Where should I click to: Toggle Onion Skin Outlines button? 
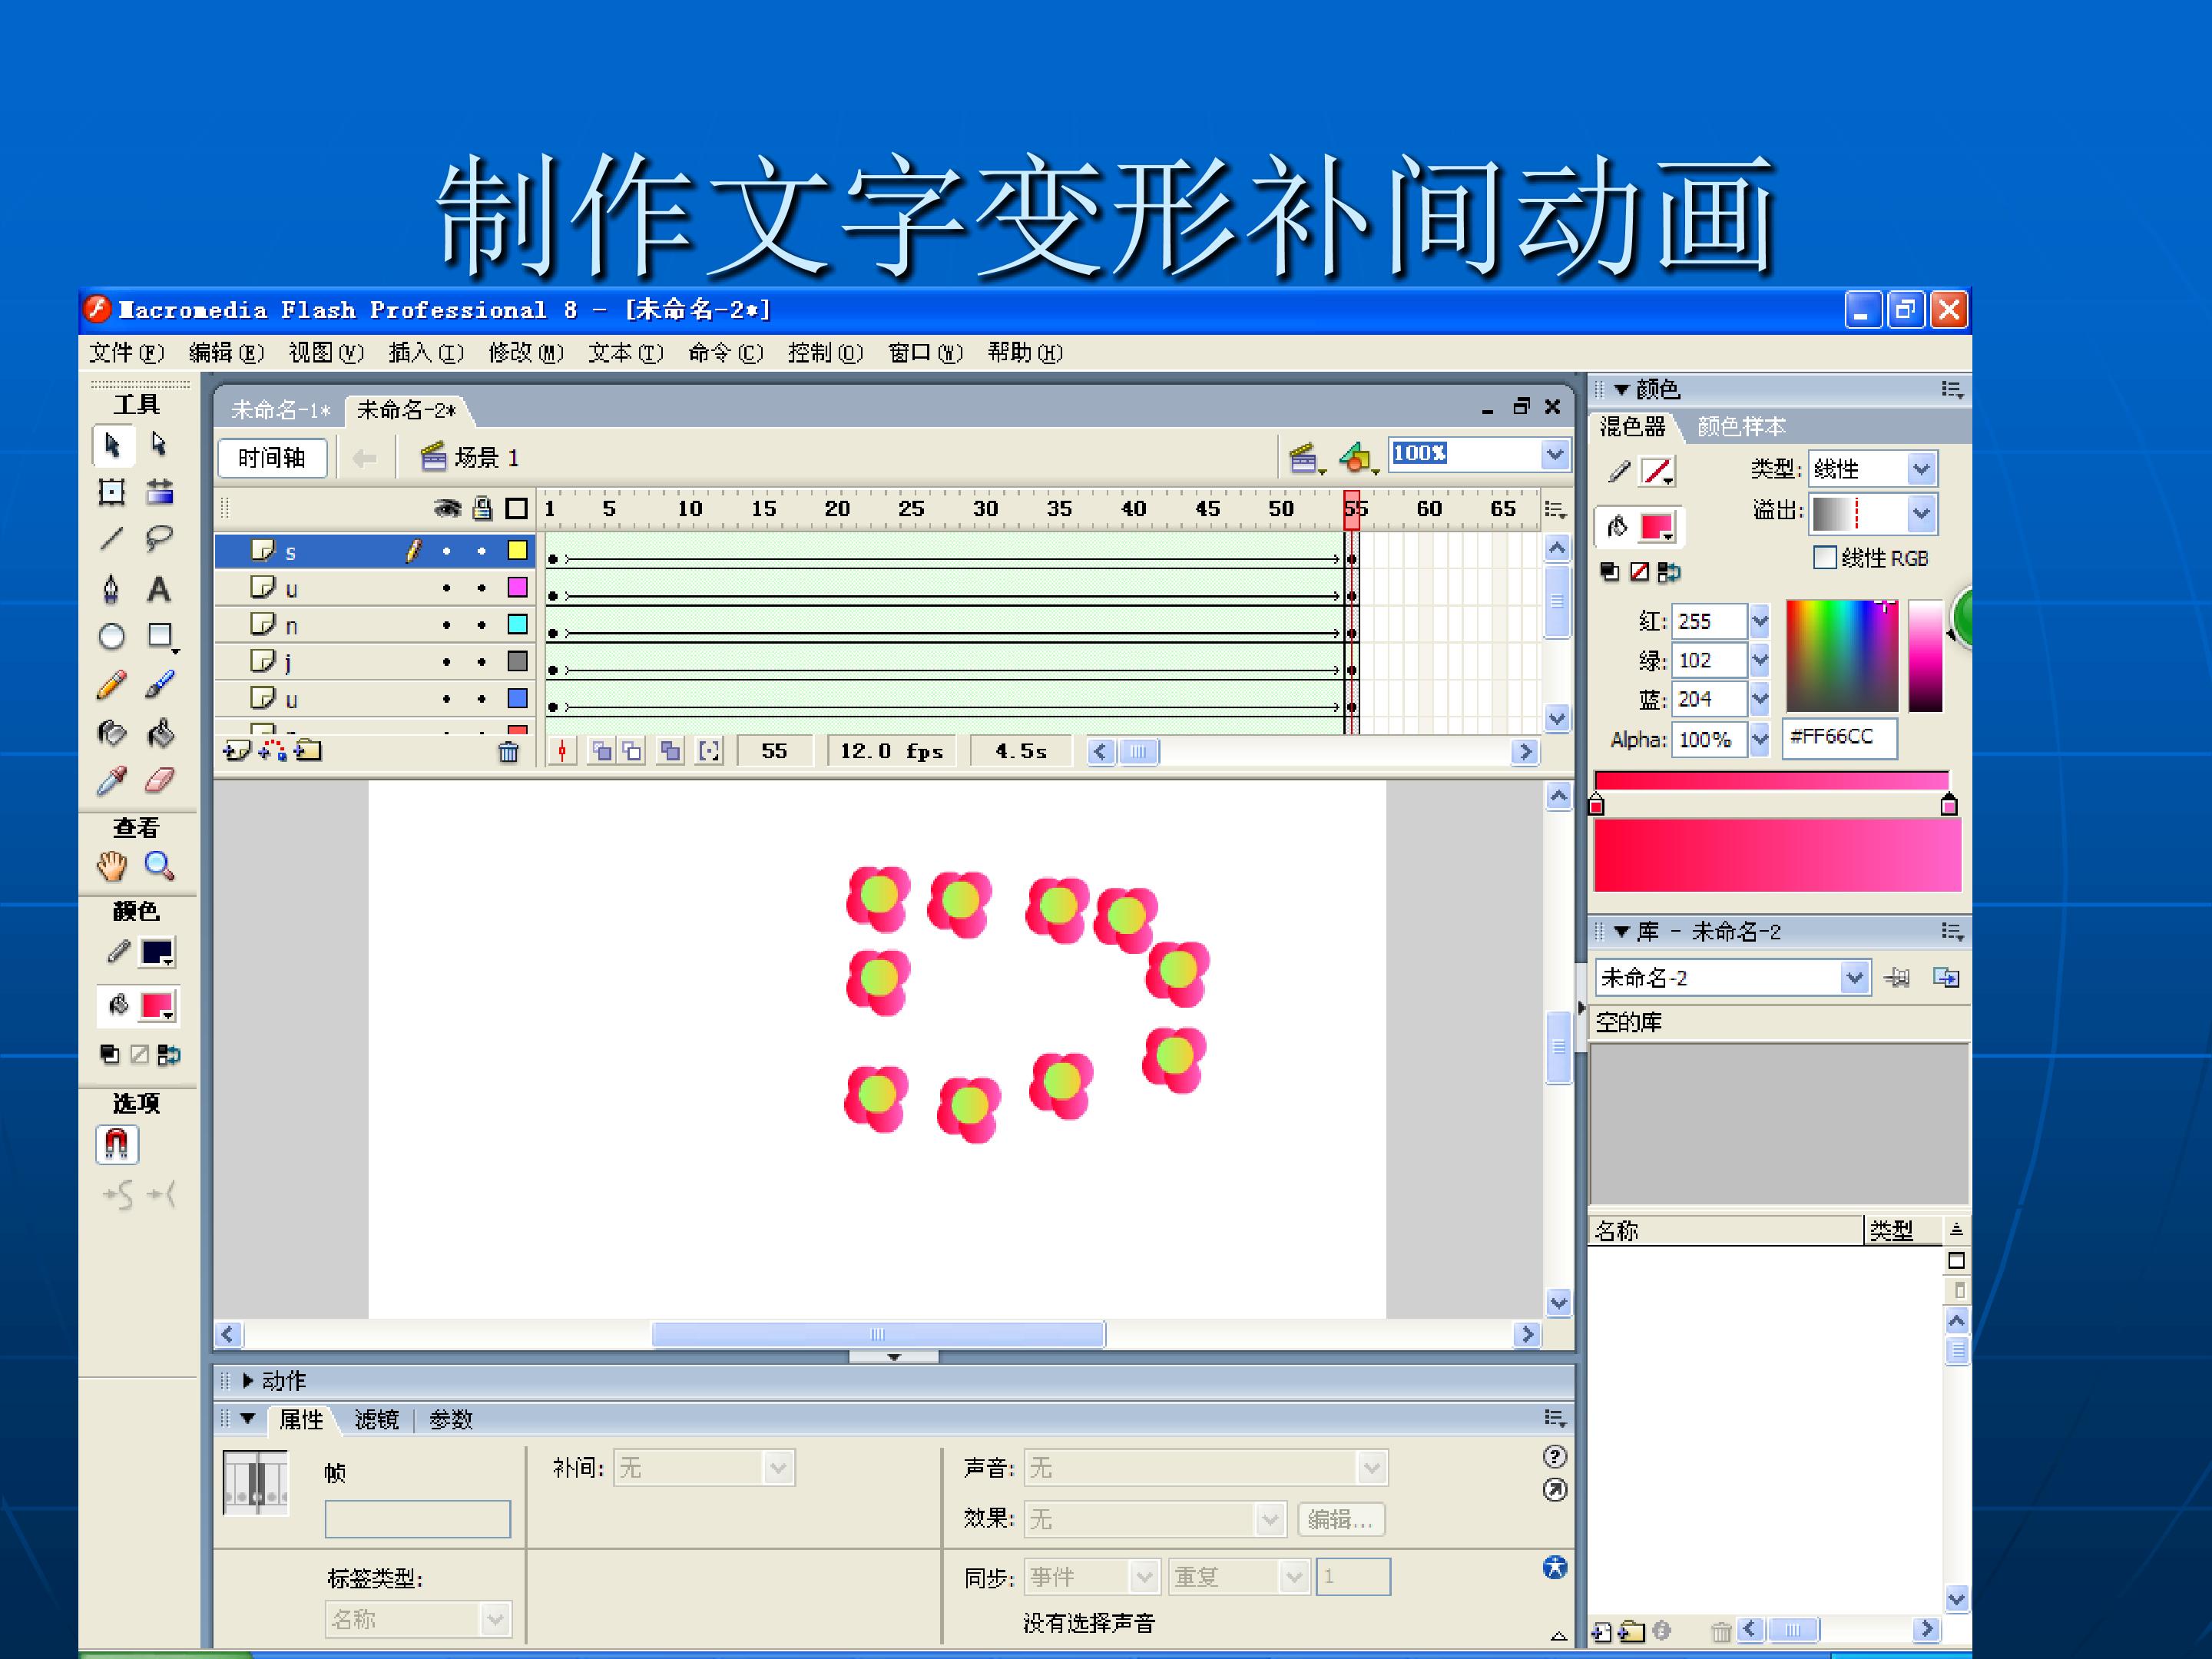click(633, 751)
